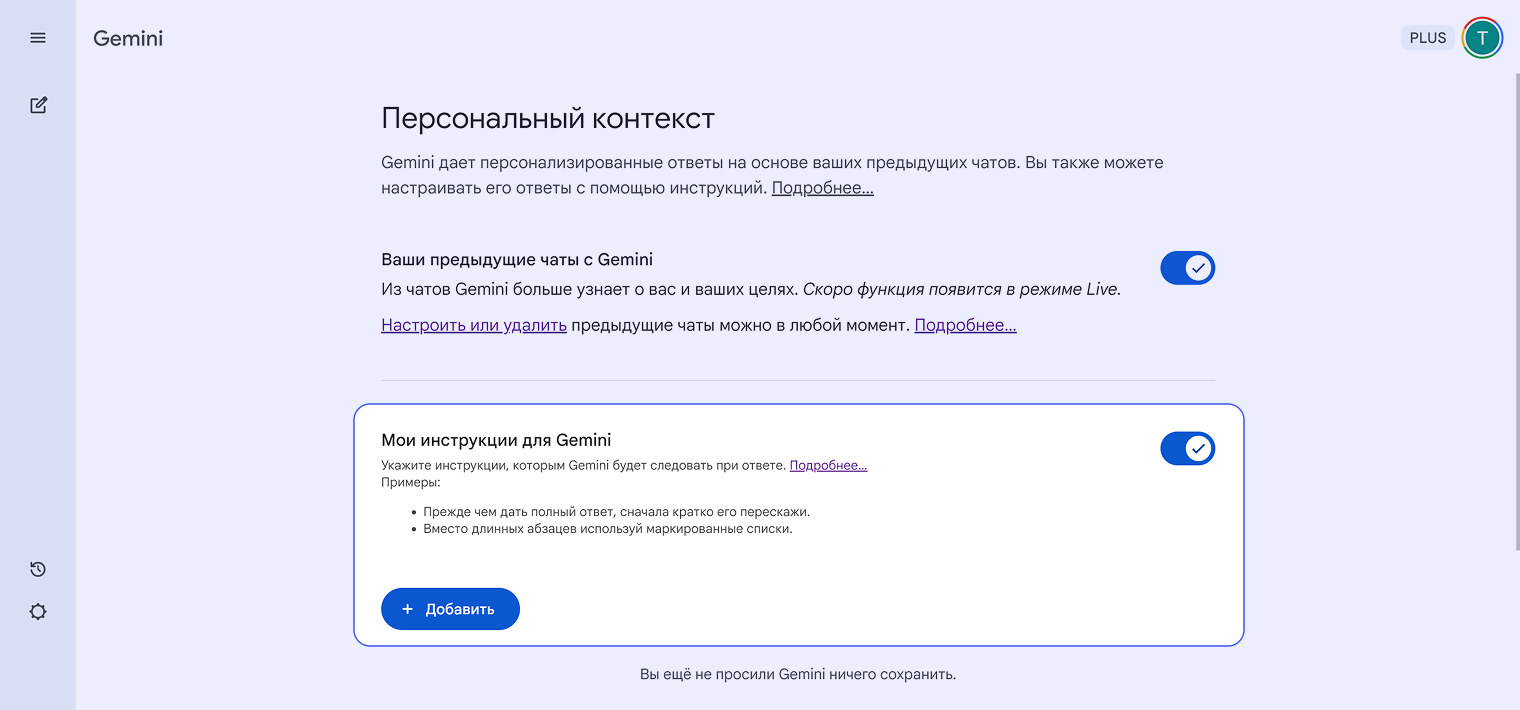The height and width of the screenshot is (710, 1520).
Task: Open the 'Подробнее...' link in the previous chats section
Action: [965, 325]
